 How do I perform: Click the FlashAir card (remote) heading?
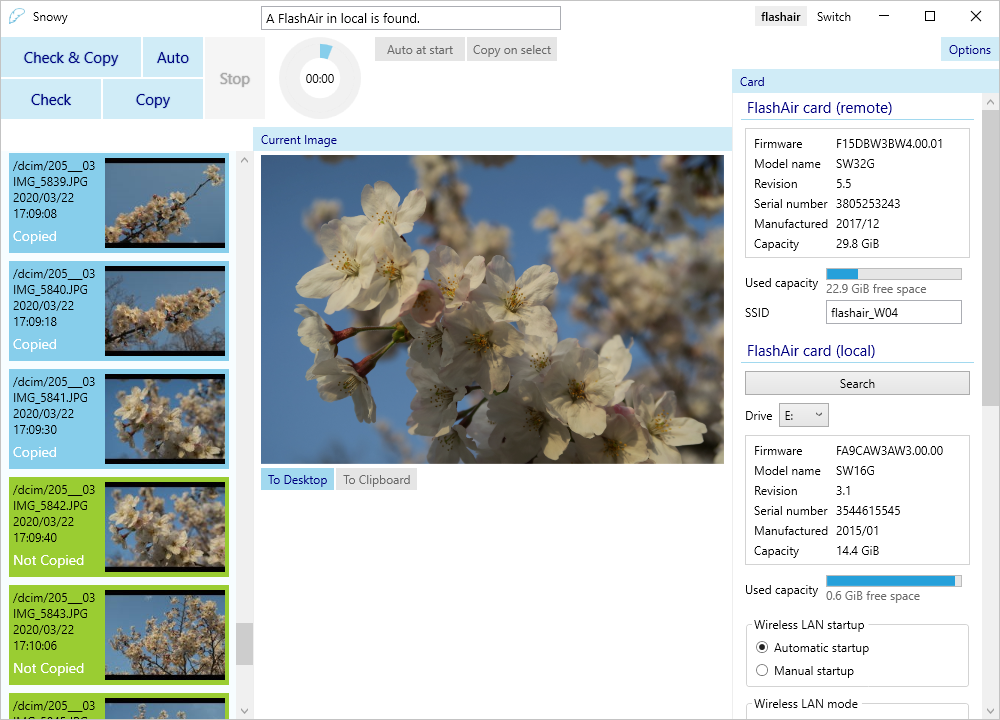[x=819, y=108]
